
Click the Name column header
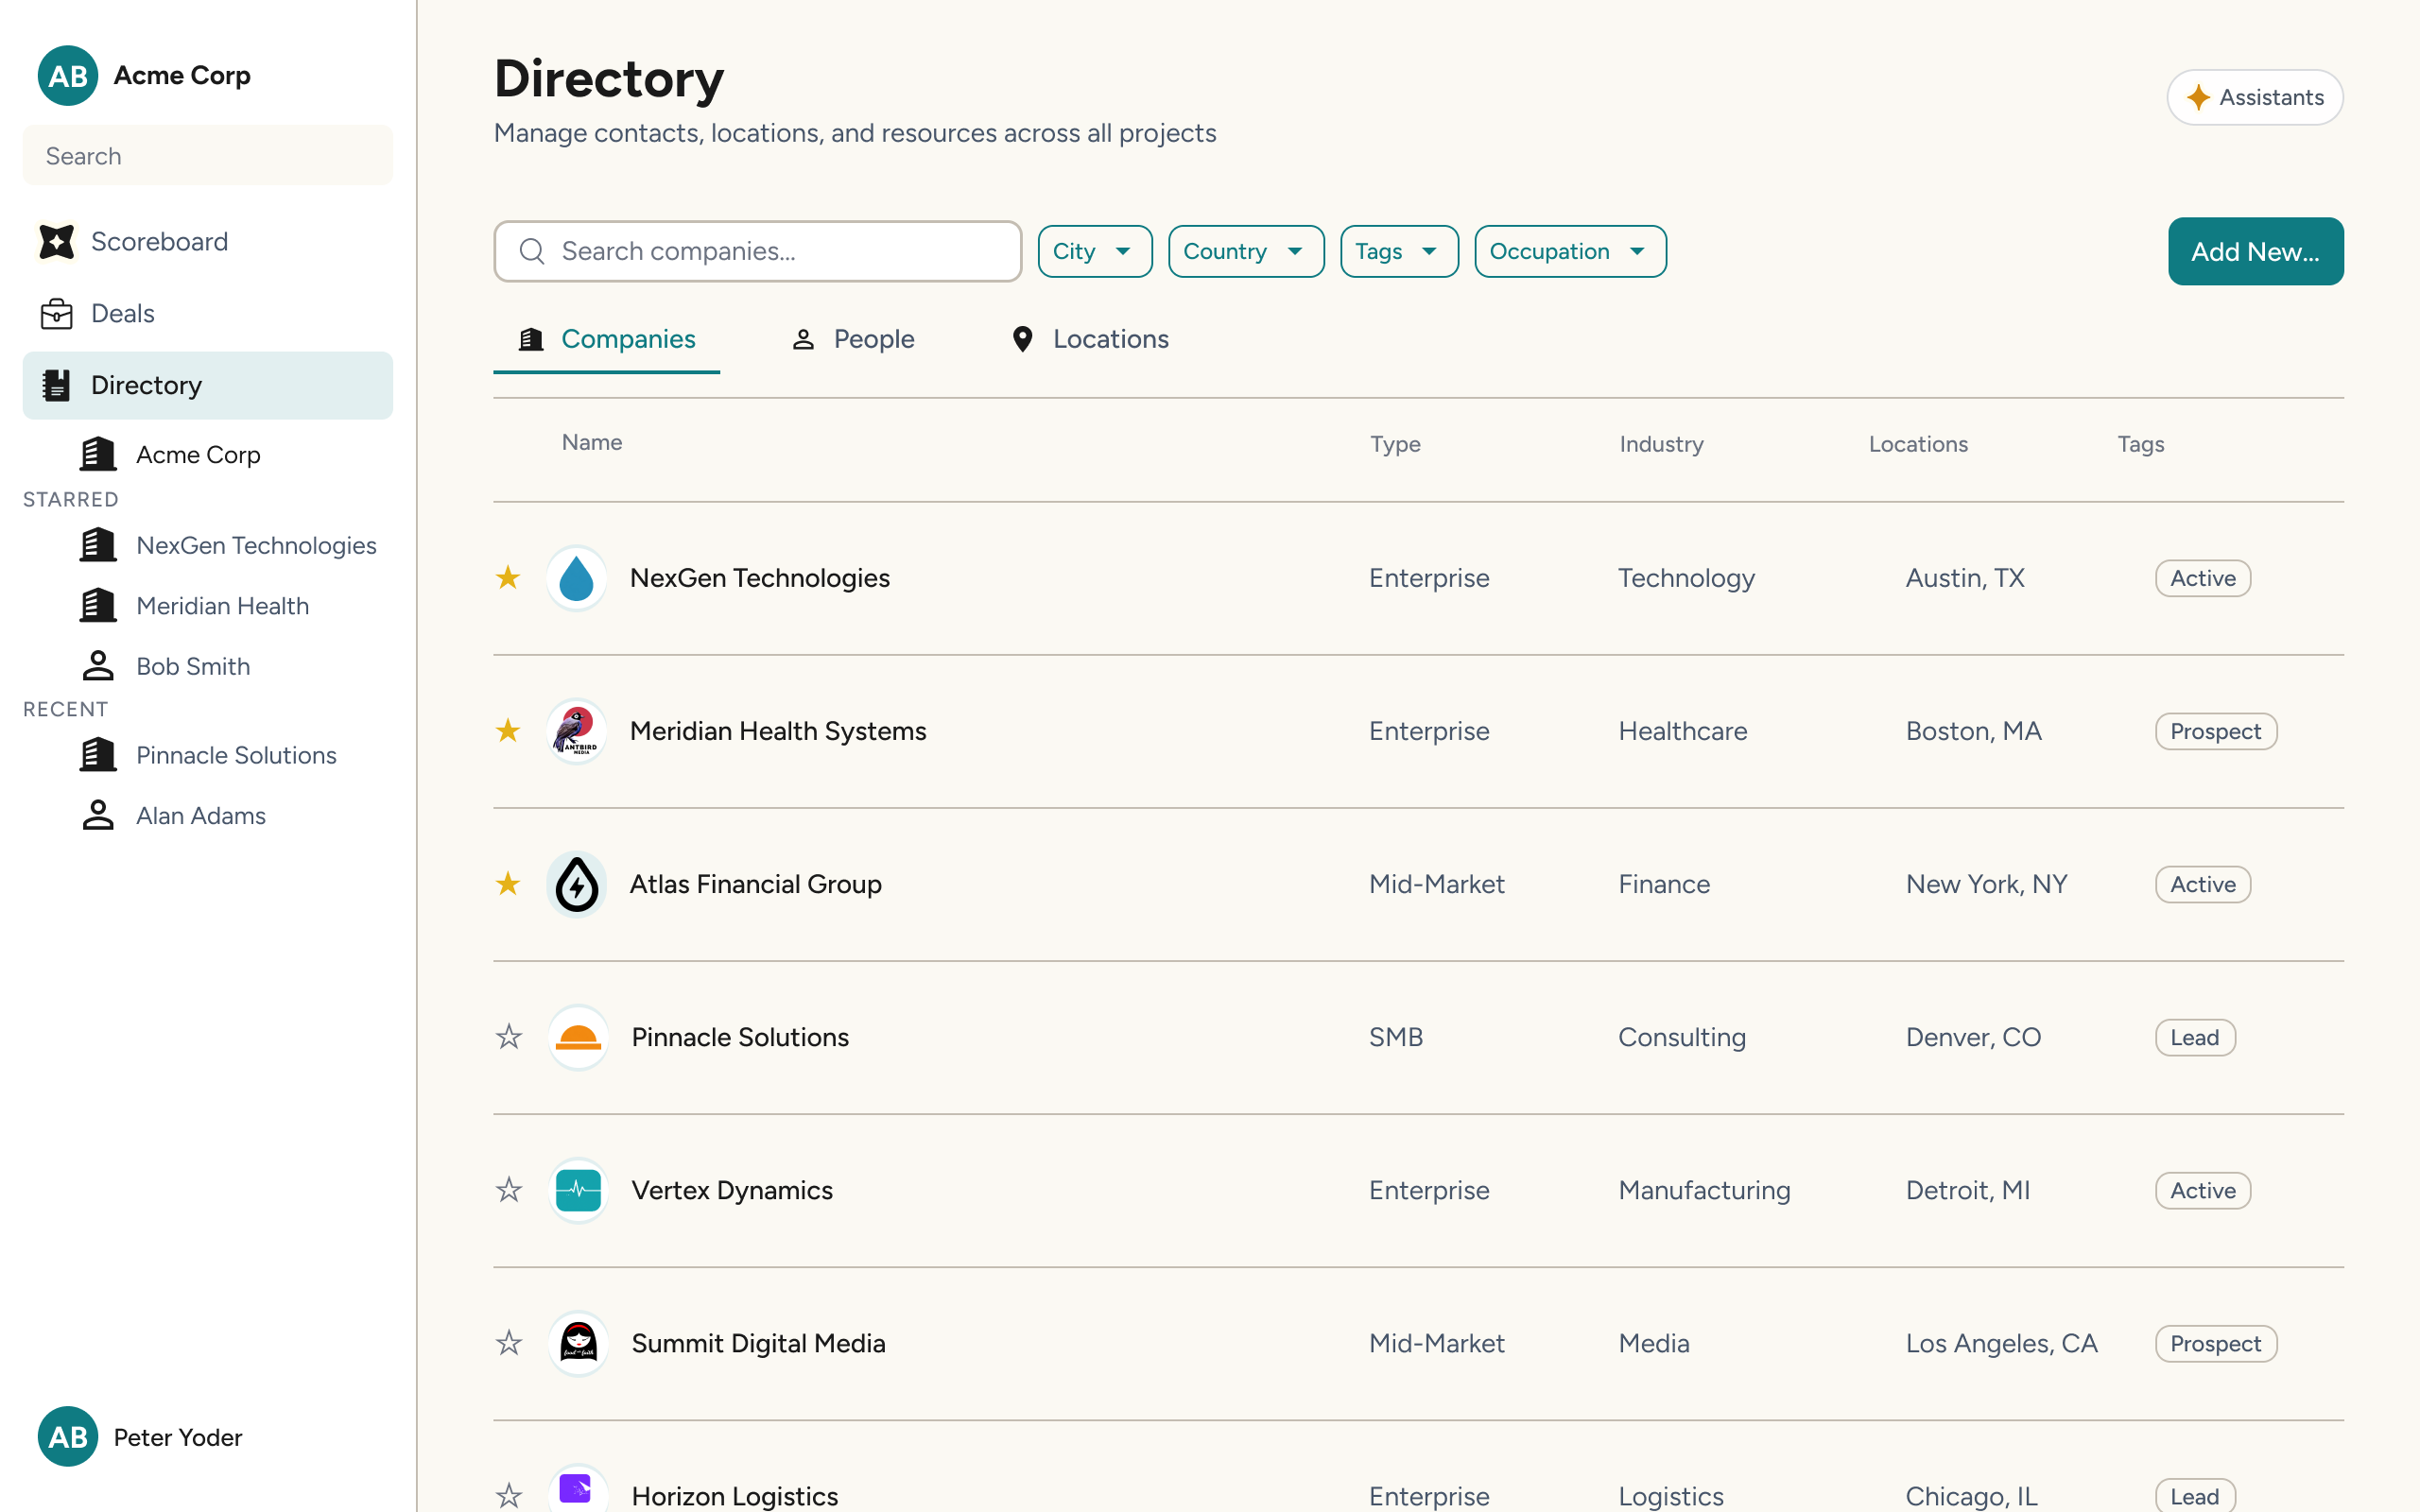pyautogui.click(x=592, y=442)
